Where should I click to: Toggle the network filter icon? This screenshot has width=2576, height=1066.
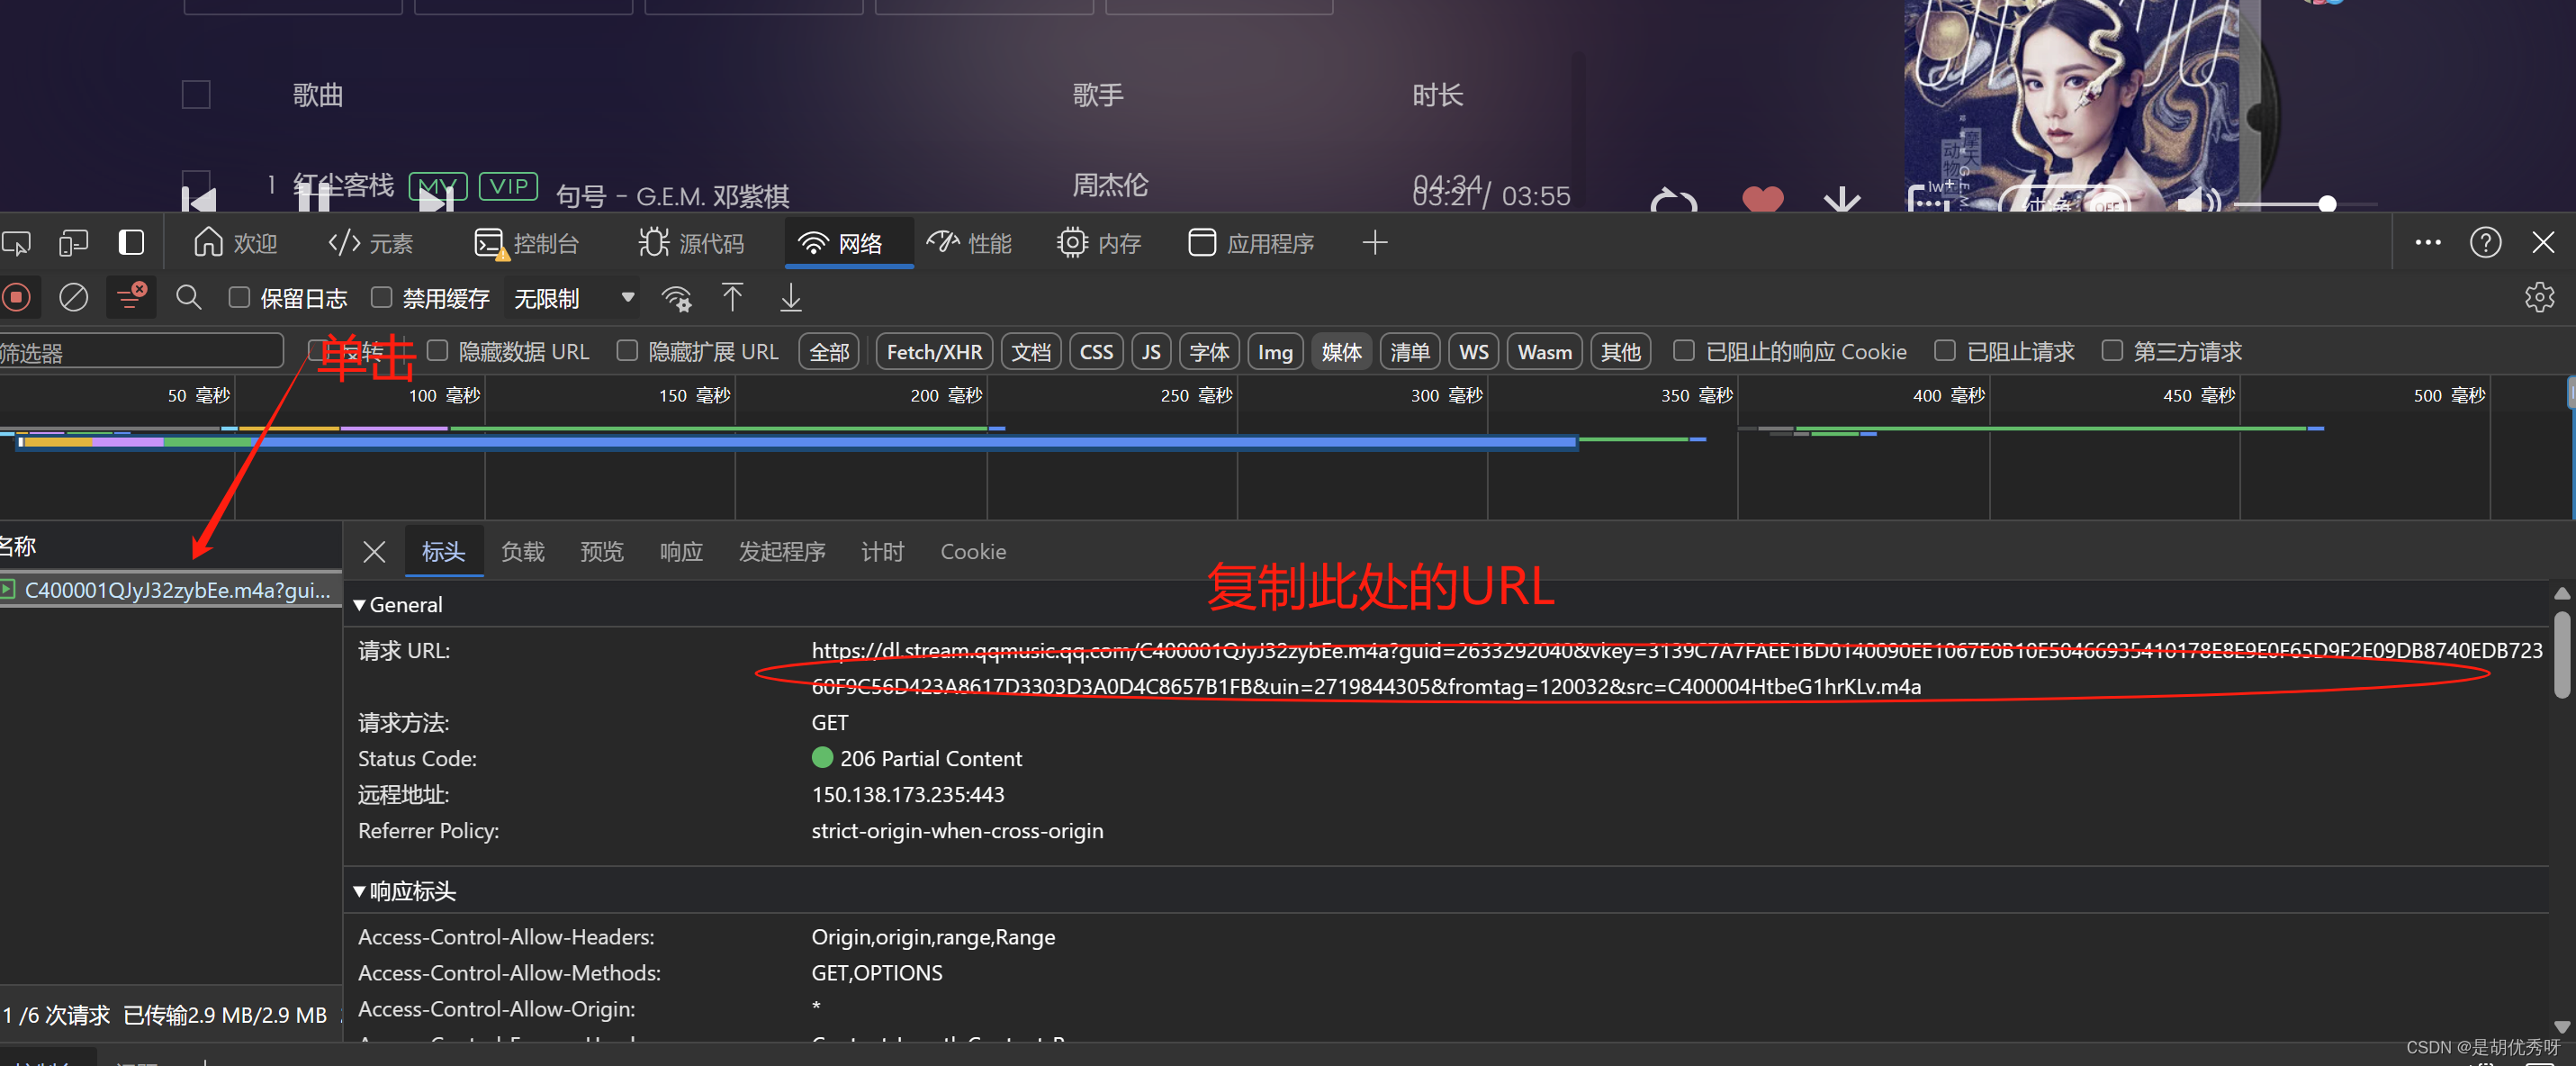pyautogui.click(x=131, y=298)
